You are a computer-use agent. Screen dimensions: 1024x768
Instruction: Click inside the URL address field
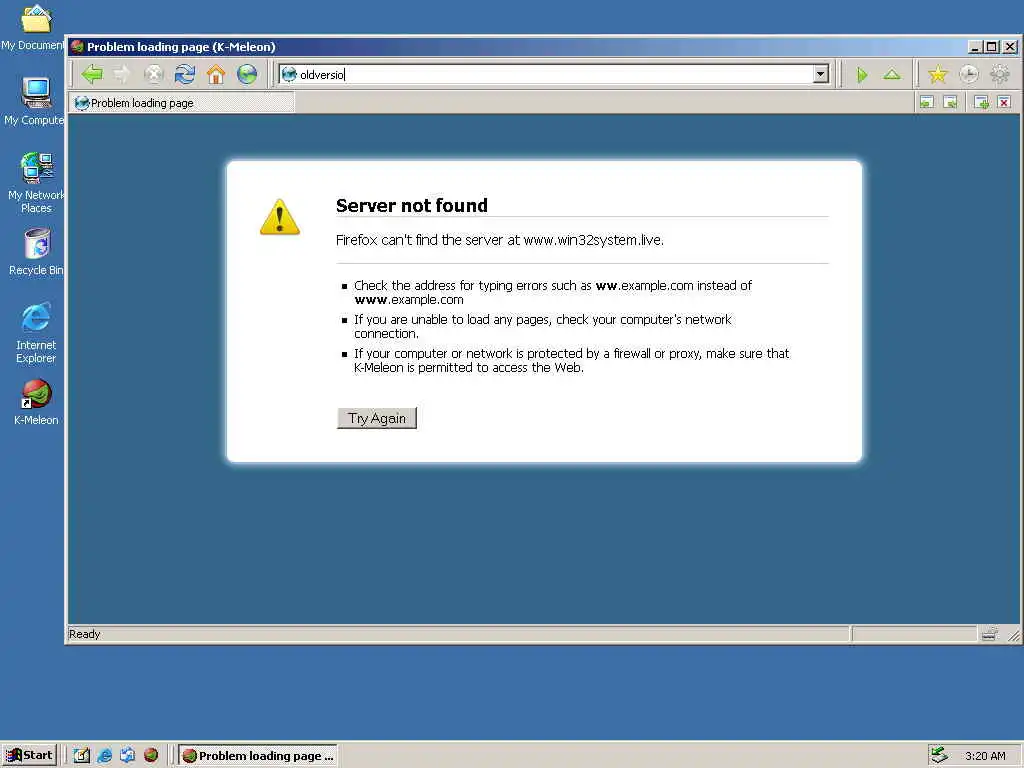click(555, 74)
